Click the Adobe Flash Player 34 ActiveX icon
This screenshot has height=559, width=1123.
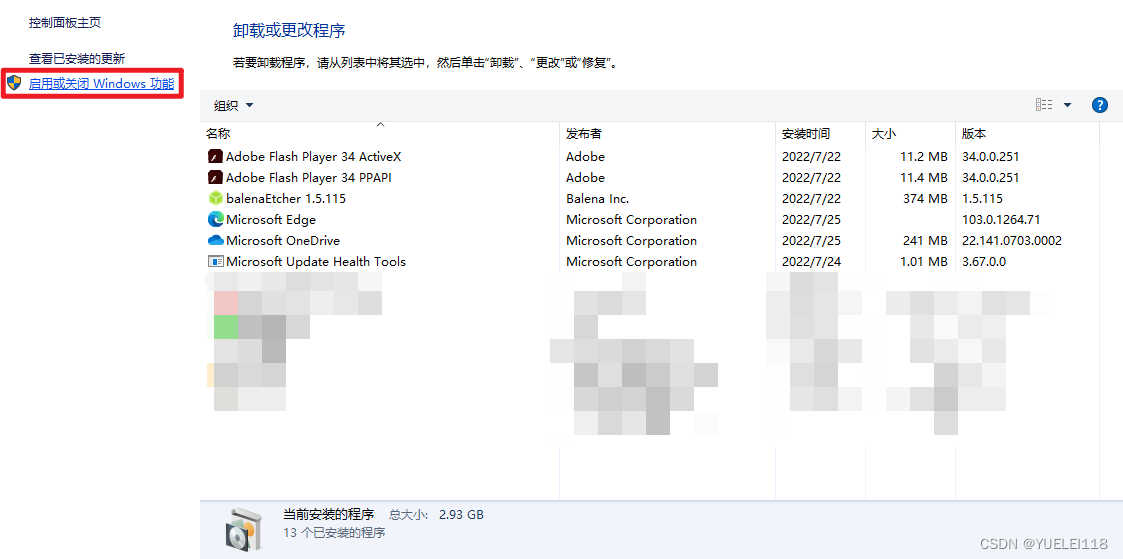click(215, 157)
